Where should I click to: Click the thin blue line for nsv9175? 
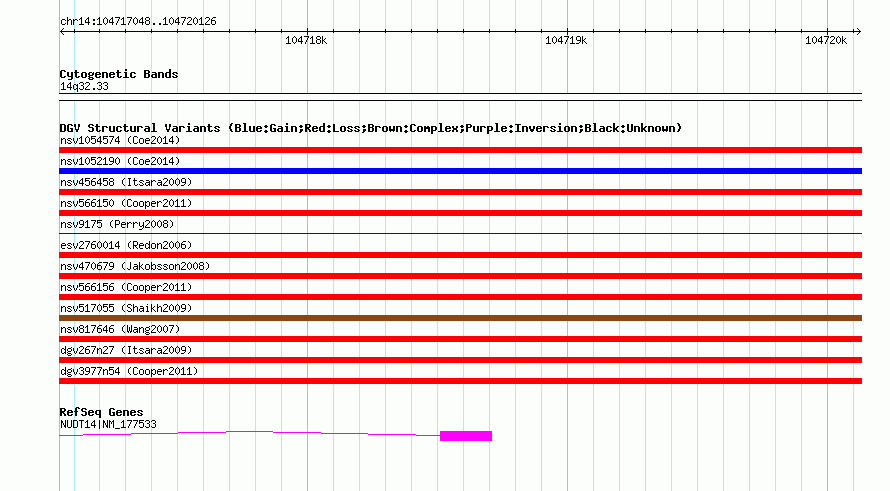pyautogui.click(x=460, y=233)
